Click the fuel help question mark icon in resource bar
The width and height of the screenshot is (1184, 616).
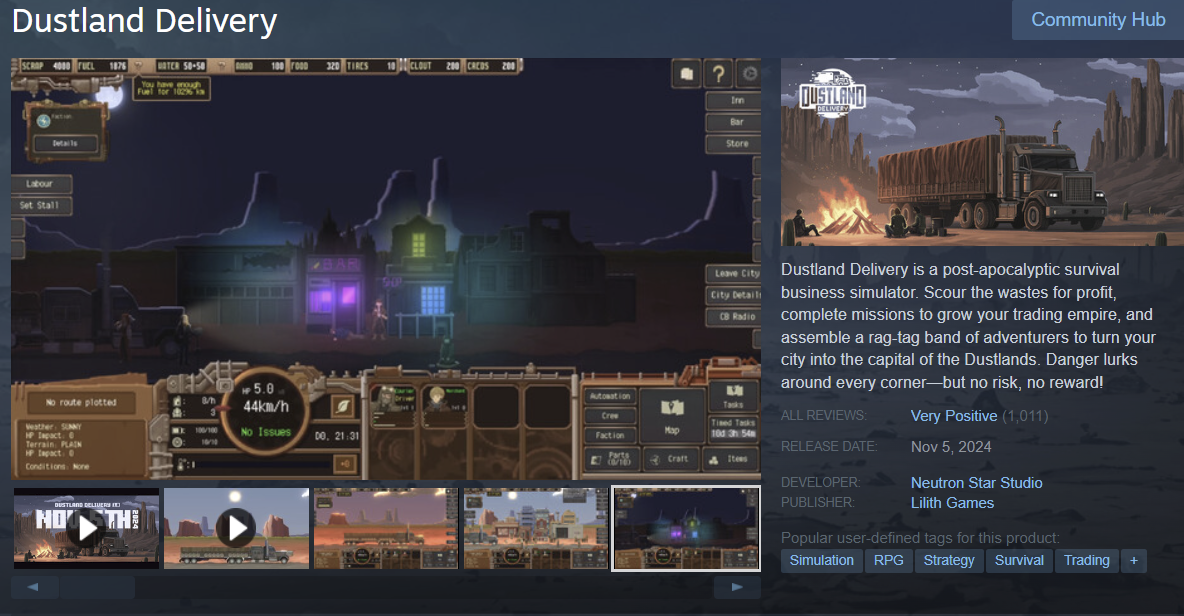138,66
